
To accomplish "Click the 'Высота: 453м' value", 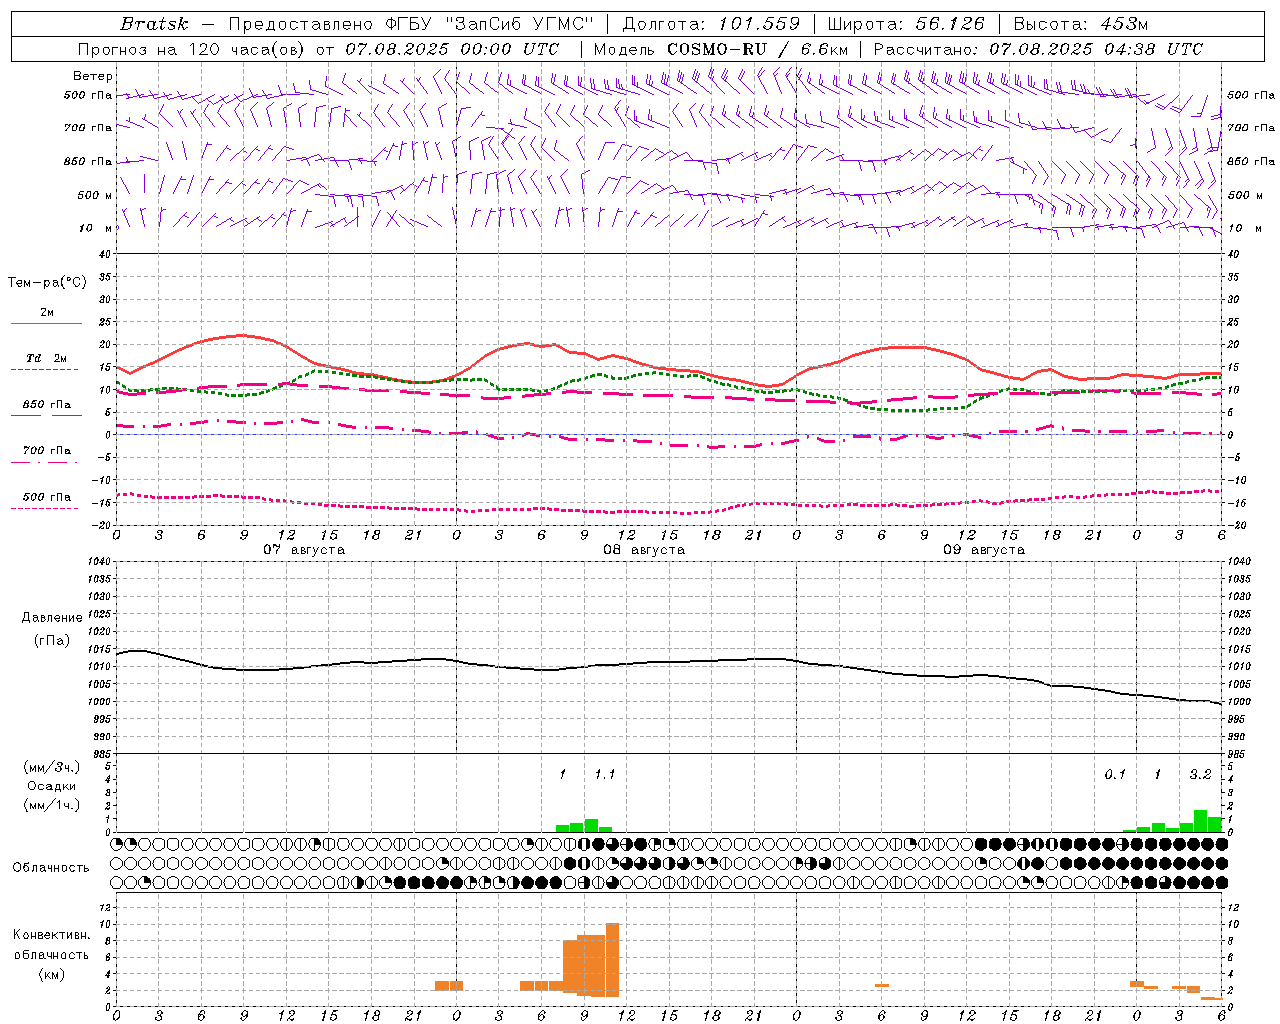I will click(x=1081, y=24).
